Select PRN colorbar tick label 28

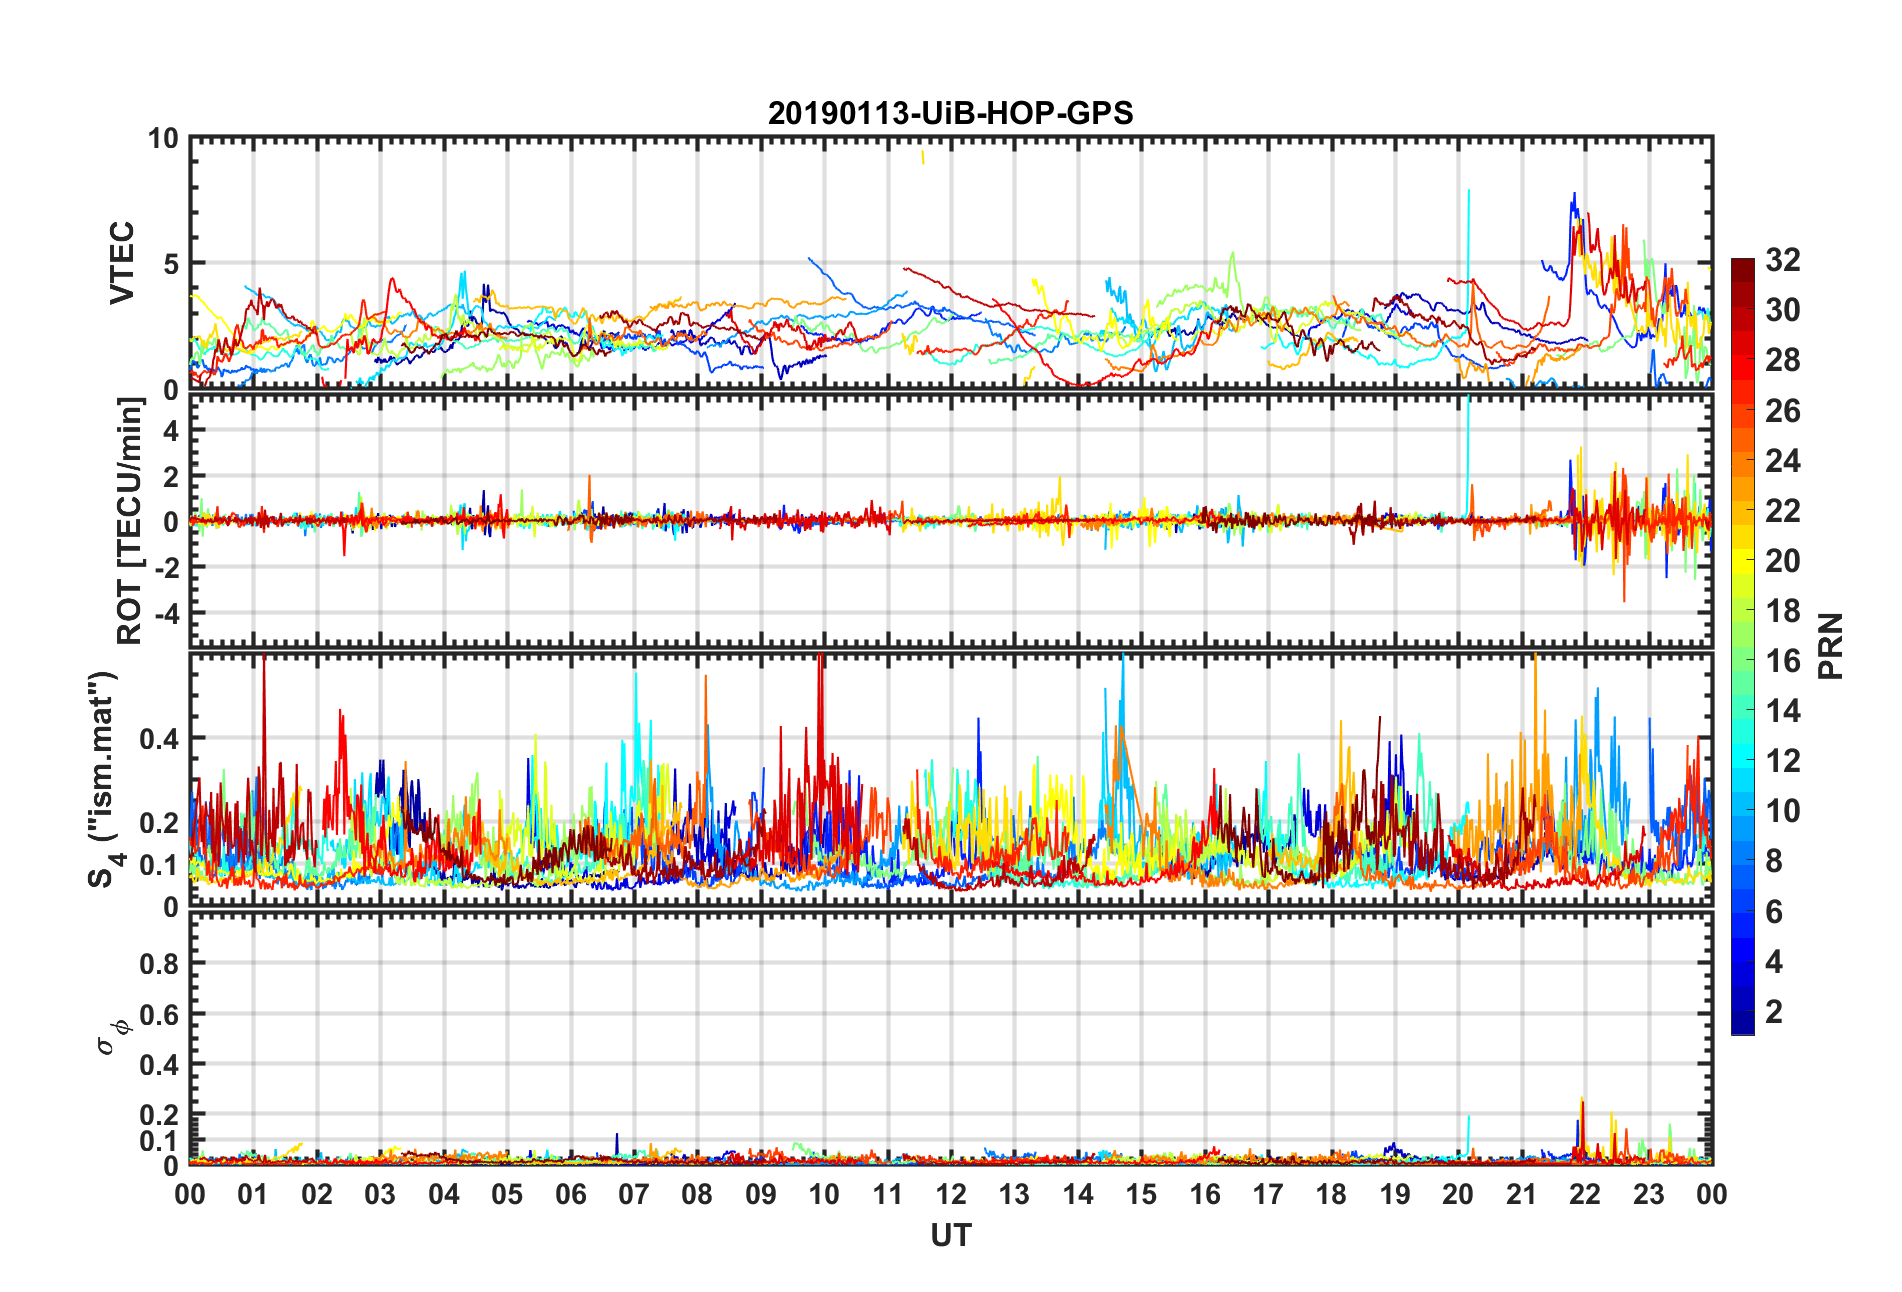pos(1783,360)
